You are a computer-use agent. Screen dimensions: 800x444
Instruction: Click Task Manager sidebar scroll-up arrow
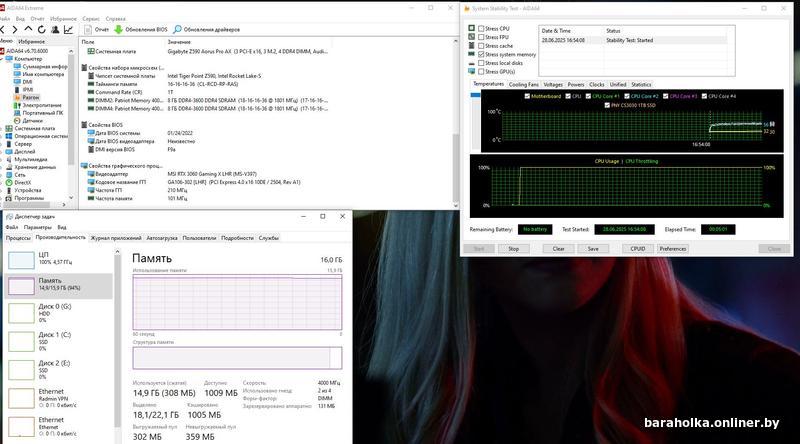tap(117, 252)
